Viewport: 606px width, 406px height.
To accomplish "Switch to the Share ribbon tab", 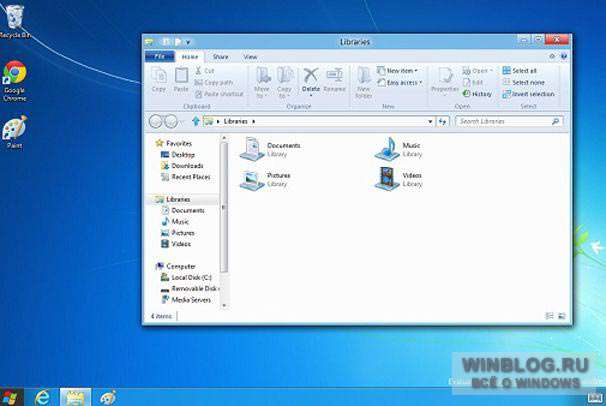I will click(x=221, y=57).
